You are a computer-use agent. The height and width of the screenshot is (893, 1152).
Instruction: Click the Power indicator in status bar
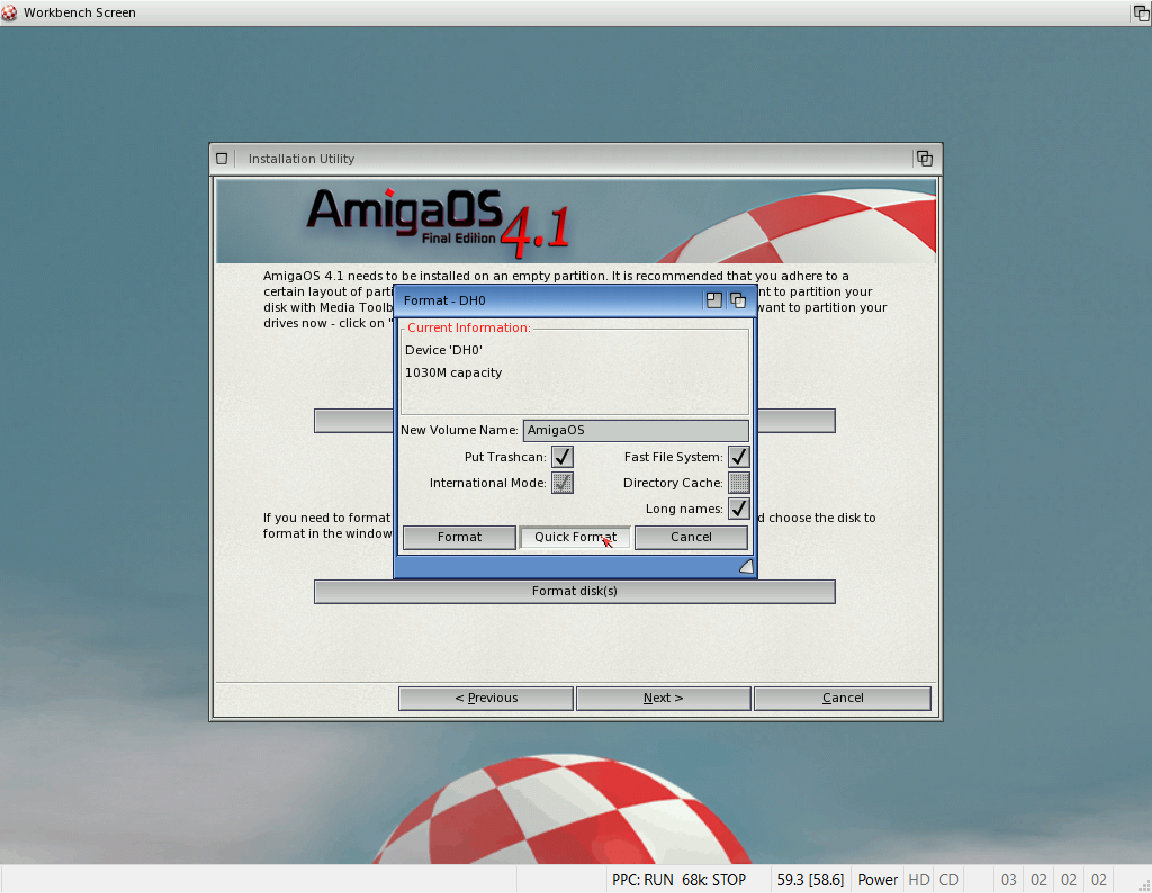tap(877, 880)
